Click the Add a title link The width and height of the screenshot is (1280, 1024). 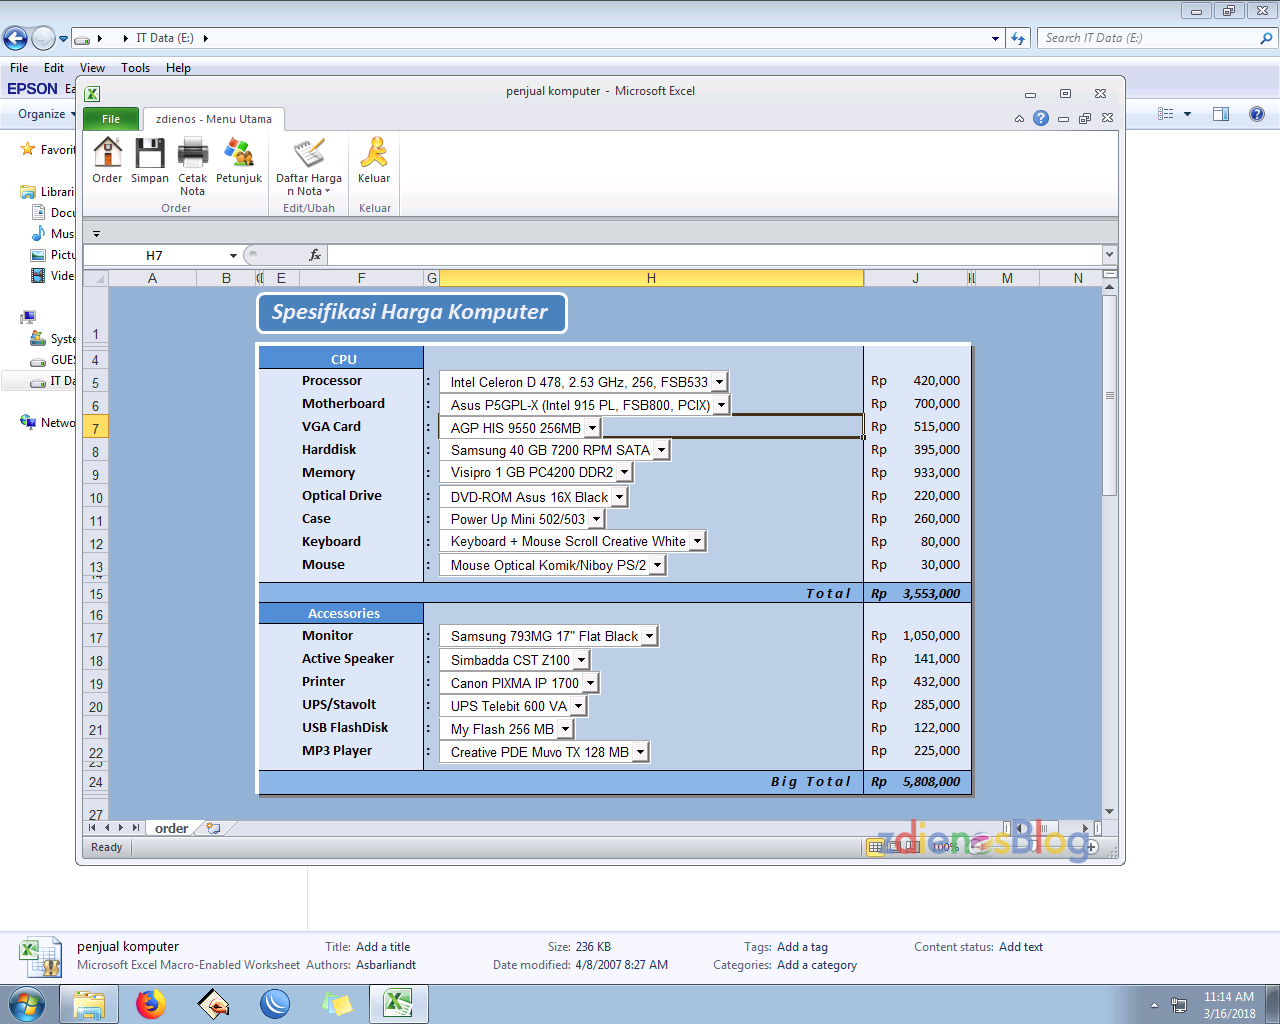pos(381,946)
